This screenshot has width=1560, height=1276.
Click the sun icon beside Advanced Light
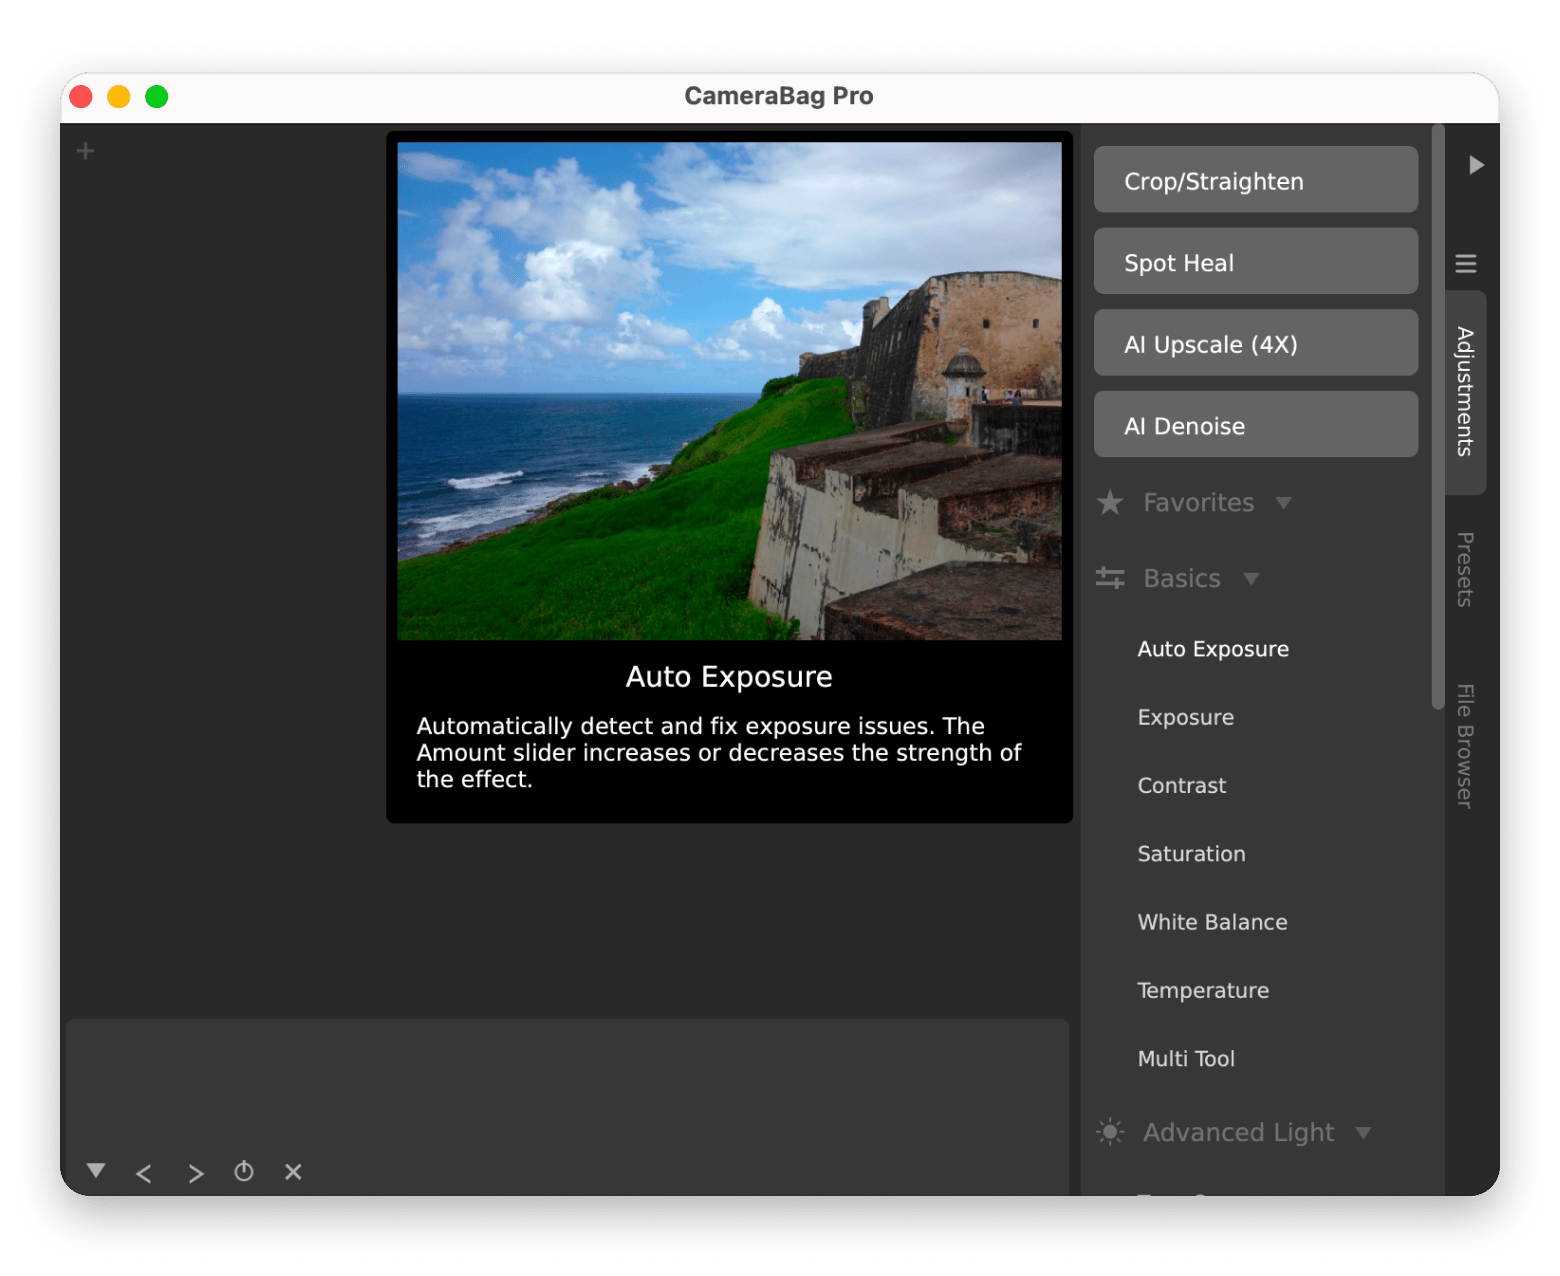[1109, 1132]
